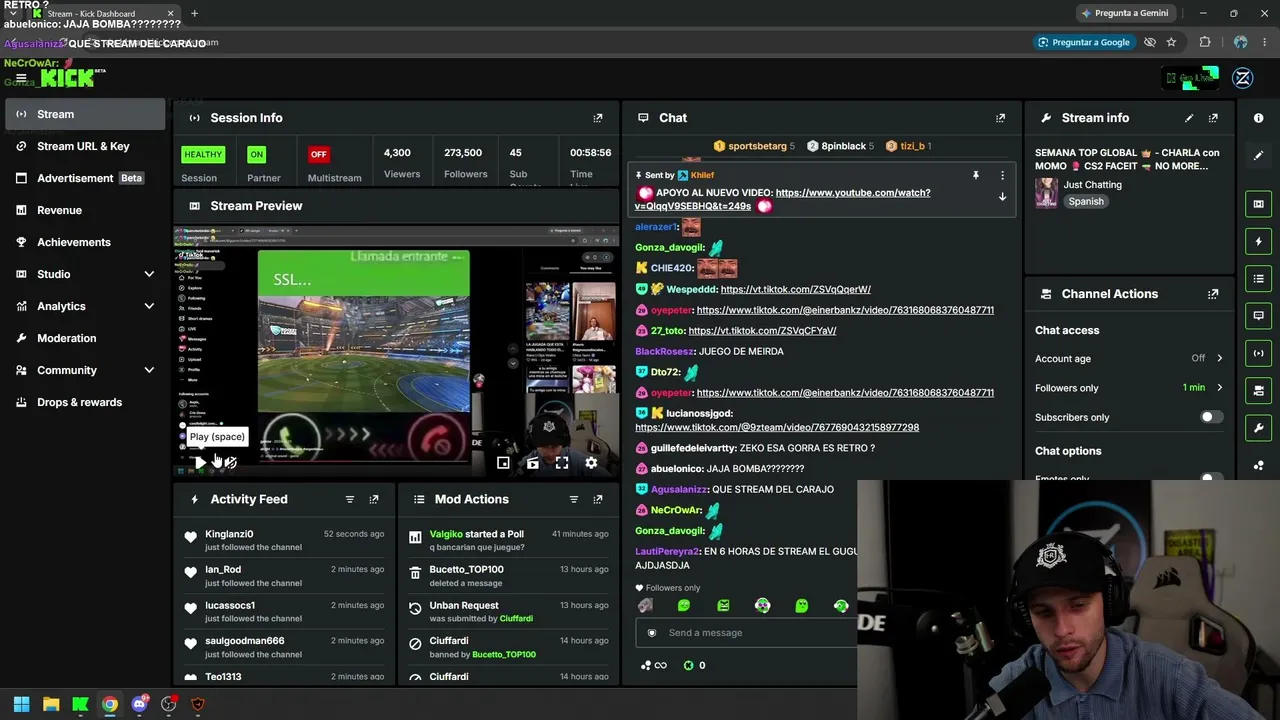This screenshot has width=1280, height=720.
Task: Toggle chat widget in right rail
Action: pyautogui.click(x=1258, y=316)
